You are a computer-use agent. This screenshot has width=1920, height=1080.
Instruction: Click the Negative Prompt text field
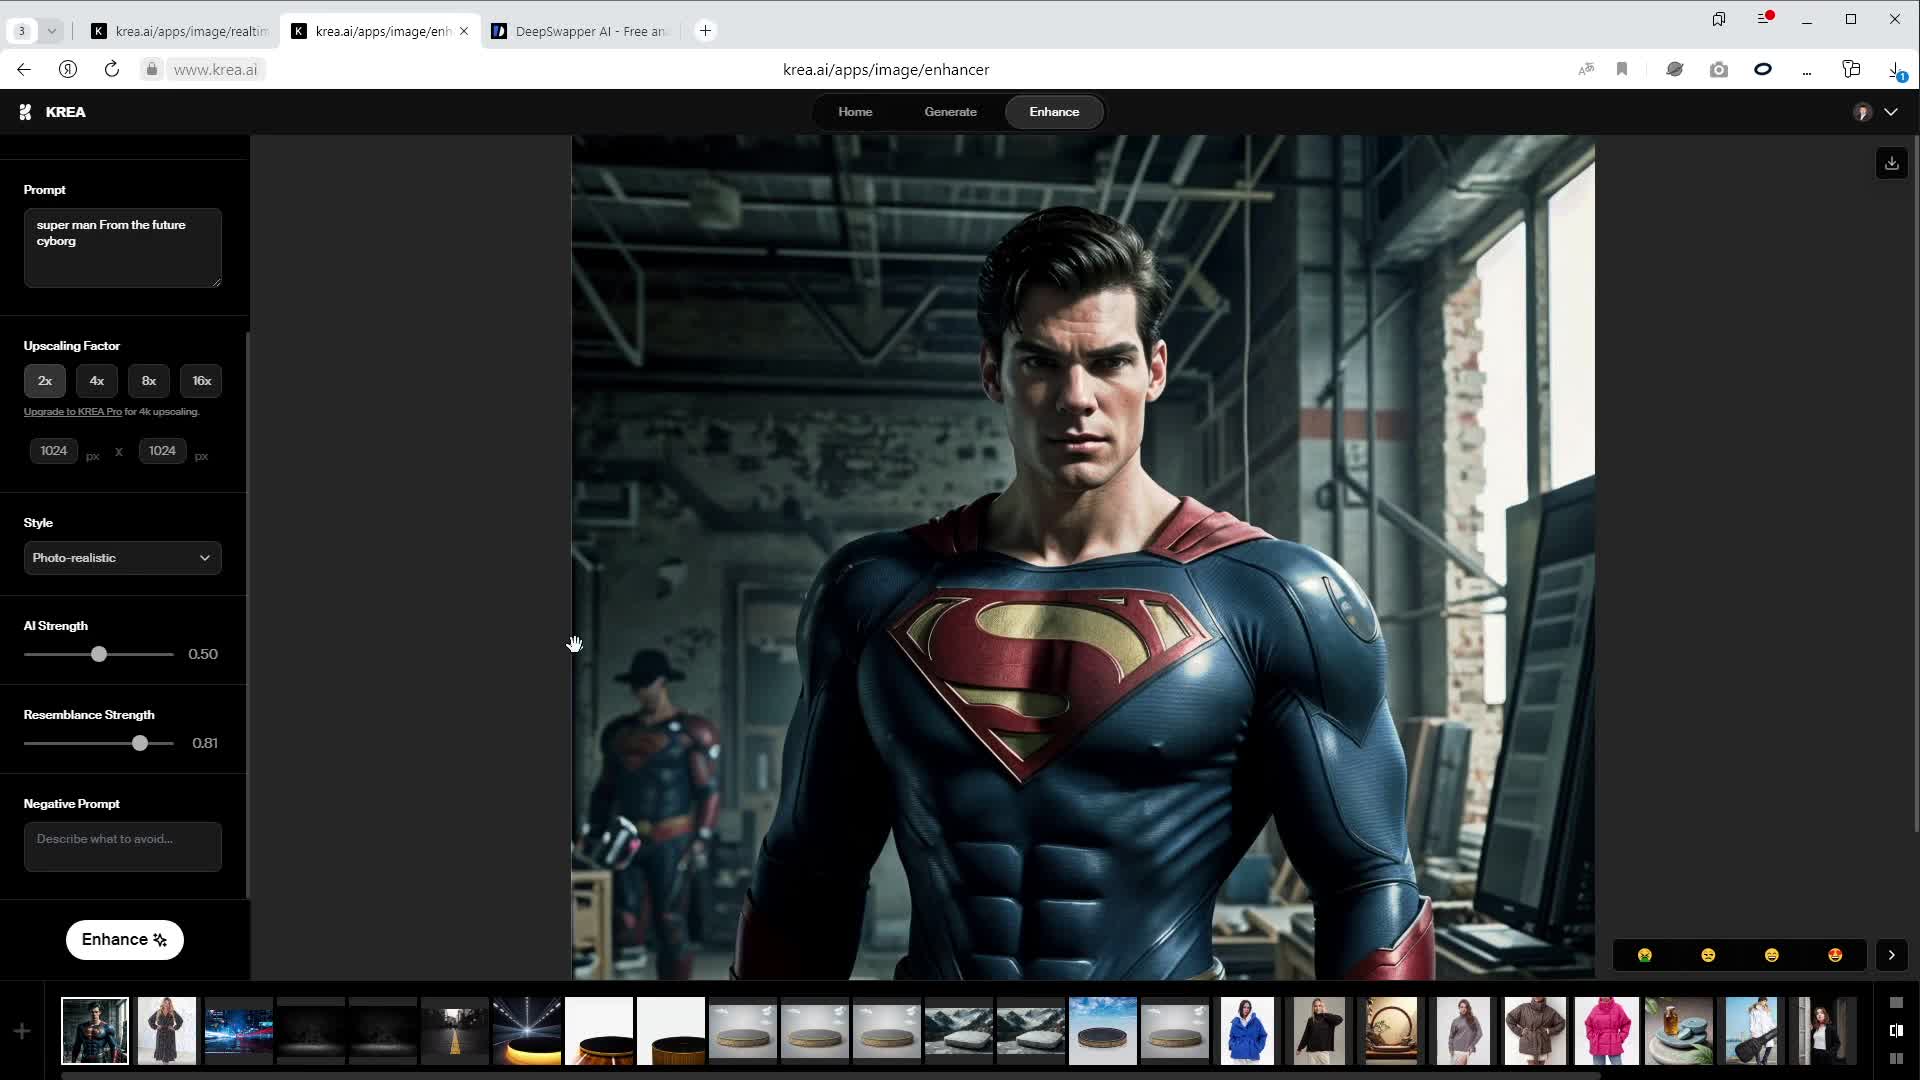(x=122, y=846)
